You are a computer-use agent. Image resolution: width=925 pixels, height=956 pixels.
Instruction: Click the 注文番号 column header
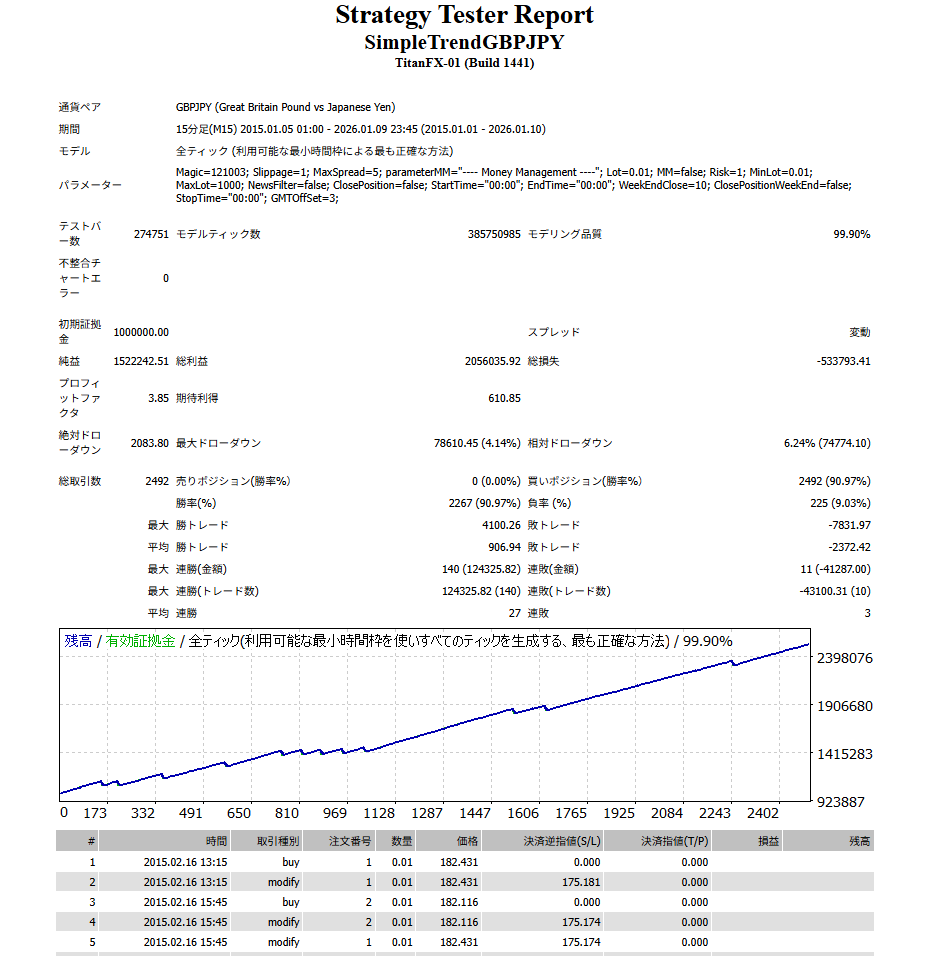[x=350, y=841]
